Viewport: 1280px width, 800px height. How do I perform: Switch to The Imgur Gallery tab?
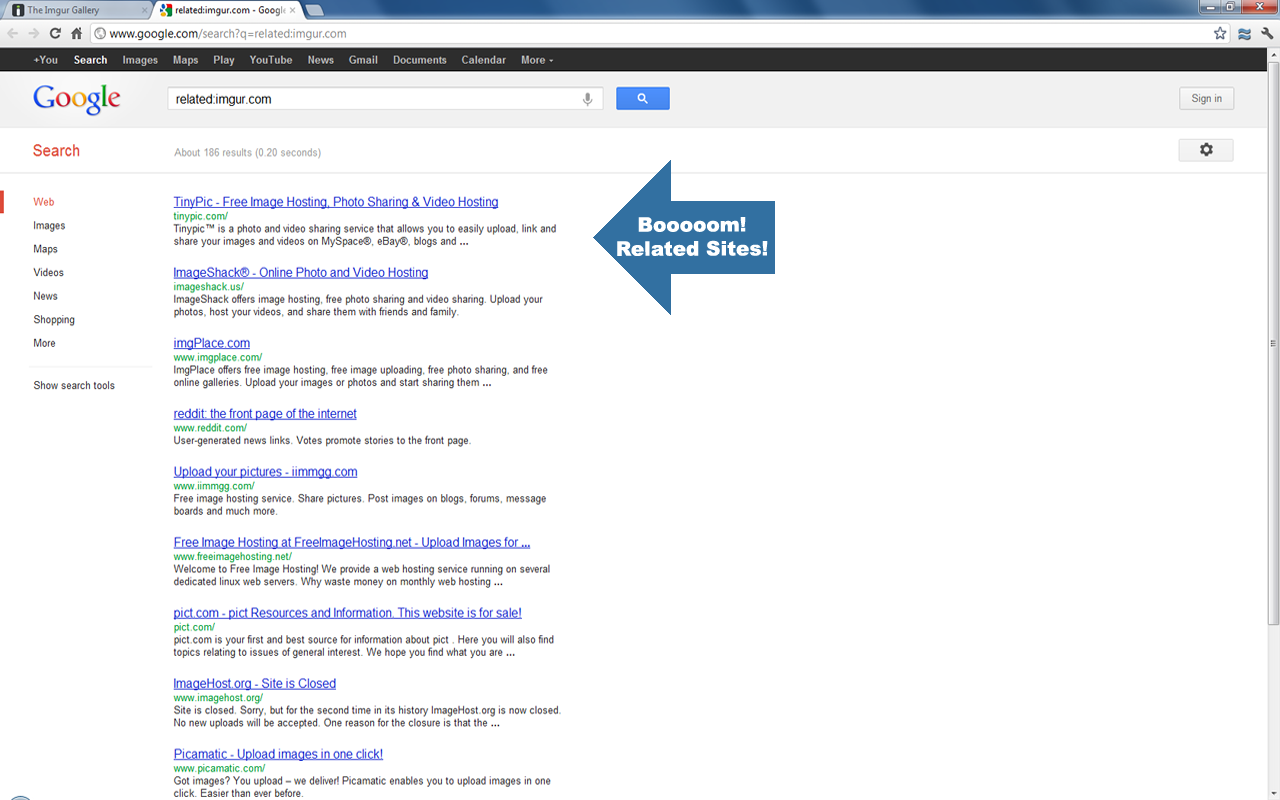coord(76,10)
